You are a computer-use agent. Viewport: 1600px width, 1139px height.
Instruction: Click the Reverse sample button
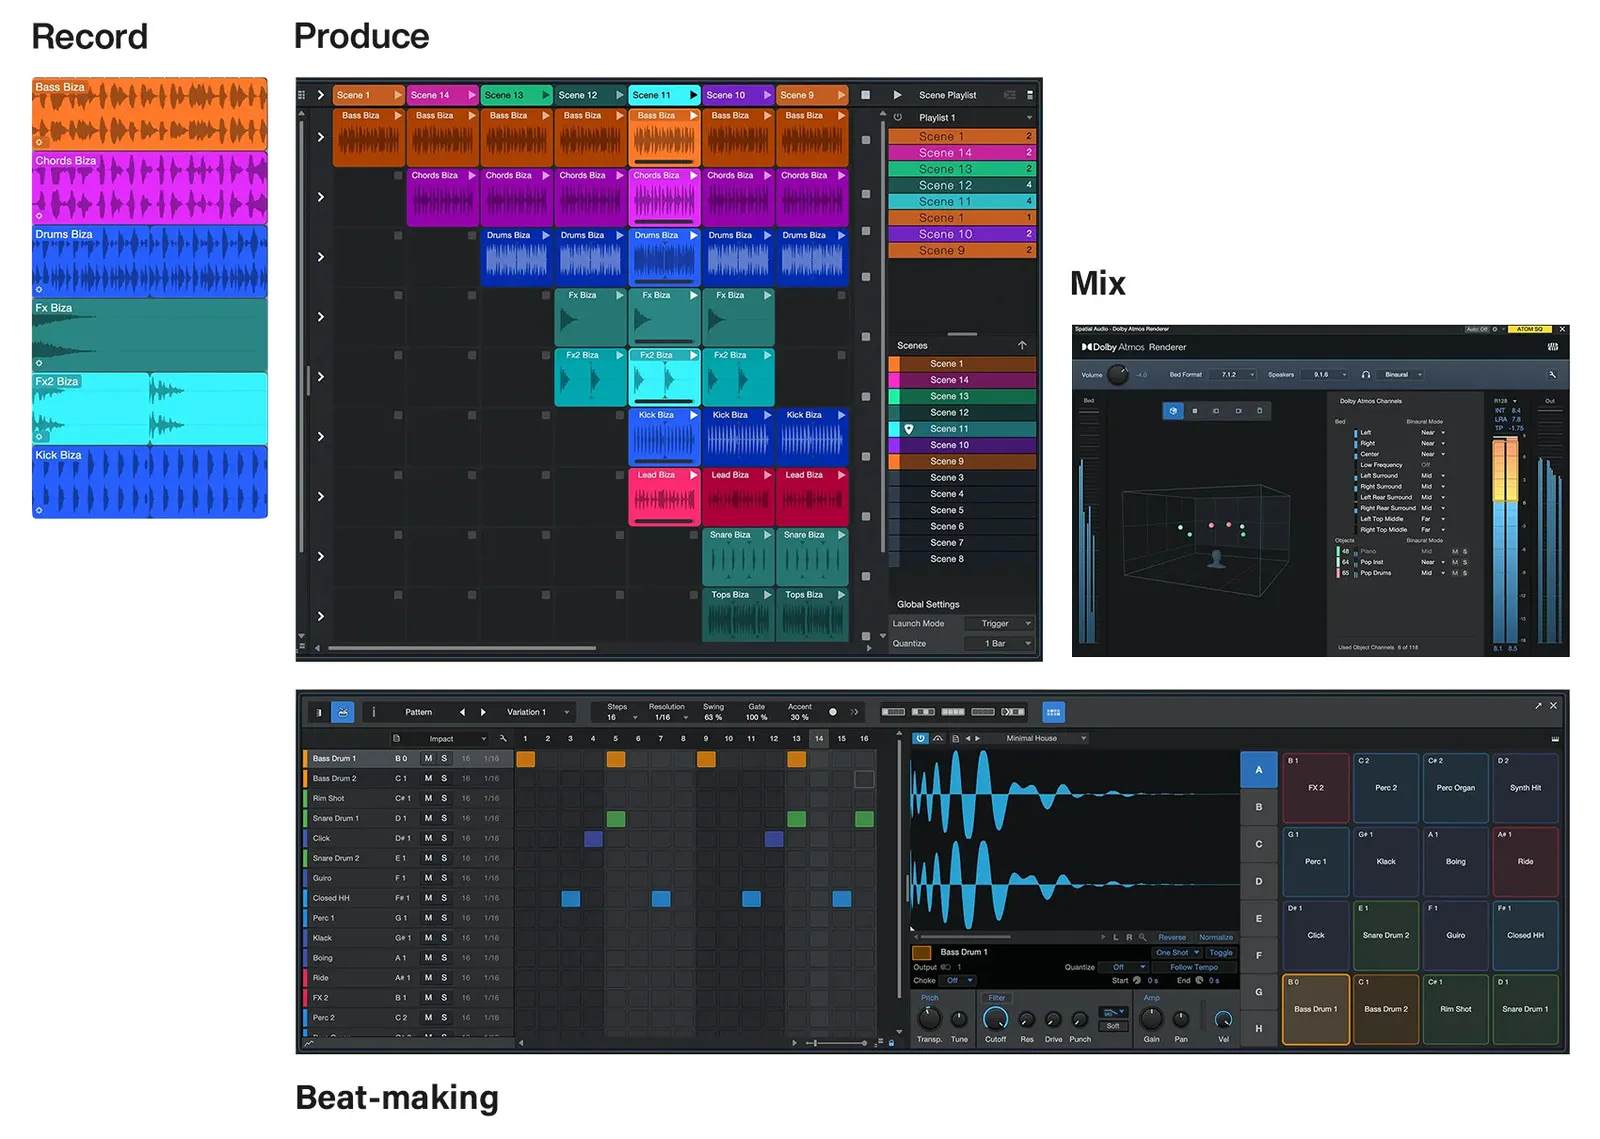(x=1171, y=937)
